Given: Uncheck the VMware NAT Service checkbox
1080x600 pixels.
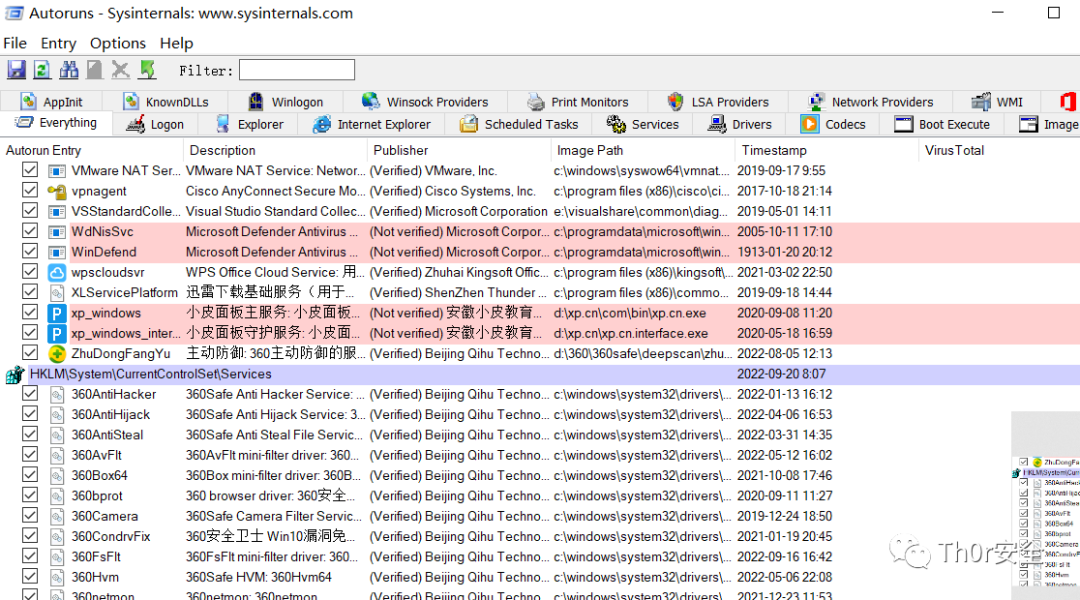Looking at the screenshot, I should pyautogui.click(x=30, y=169).
